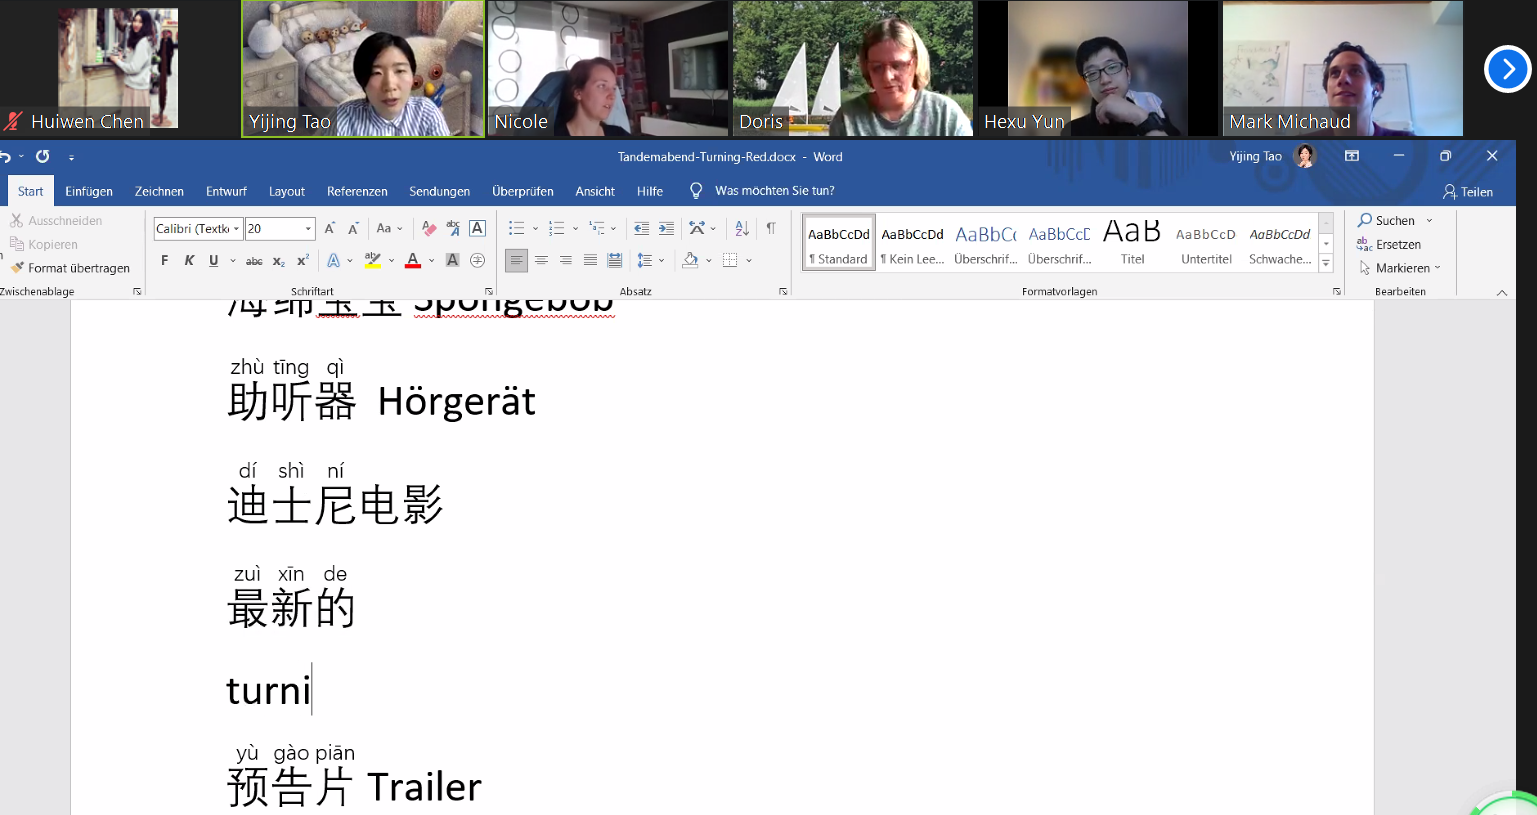Click the multilevel list icon

point(597,229)
